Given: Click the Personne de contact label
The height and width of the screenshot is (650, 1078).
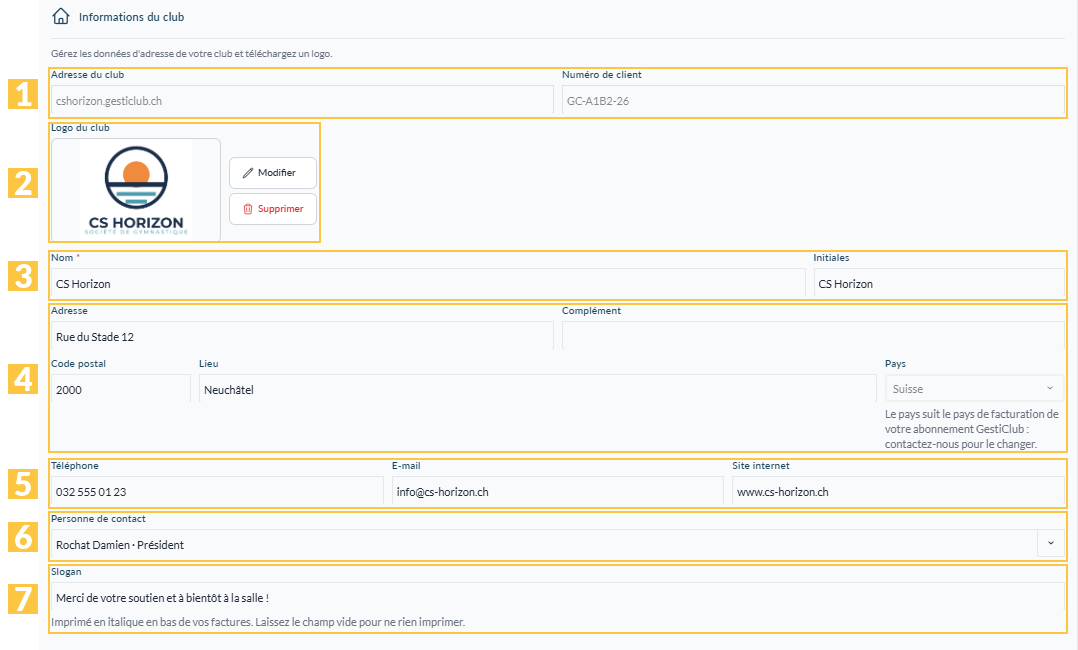Looking at the screenshot, I should coord(98,519).
